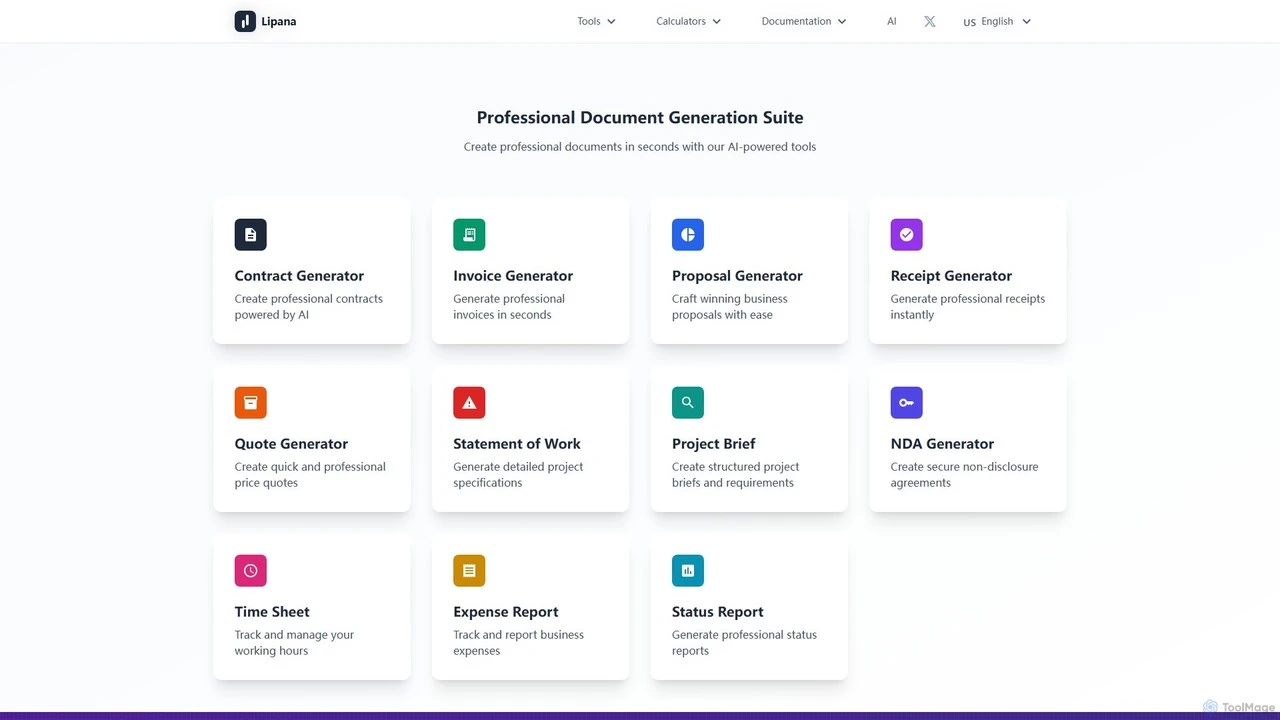Click 'Track and manage your working hours' text
Viewport: 1280px width, 720px height.
coord(295,643)
